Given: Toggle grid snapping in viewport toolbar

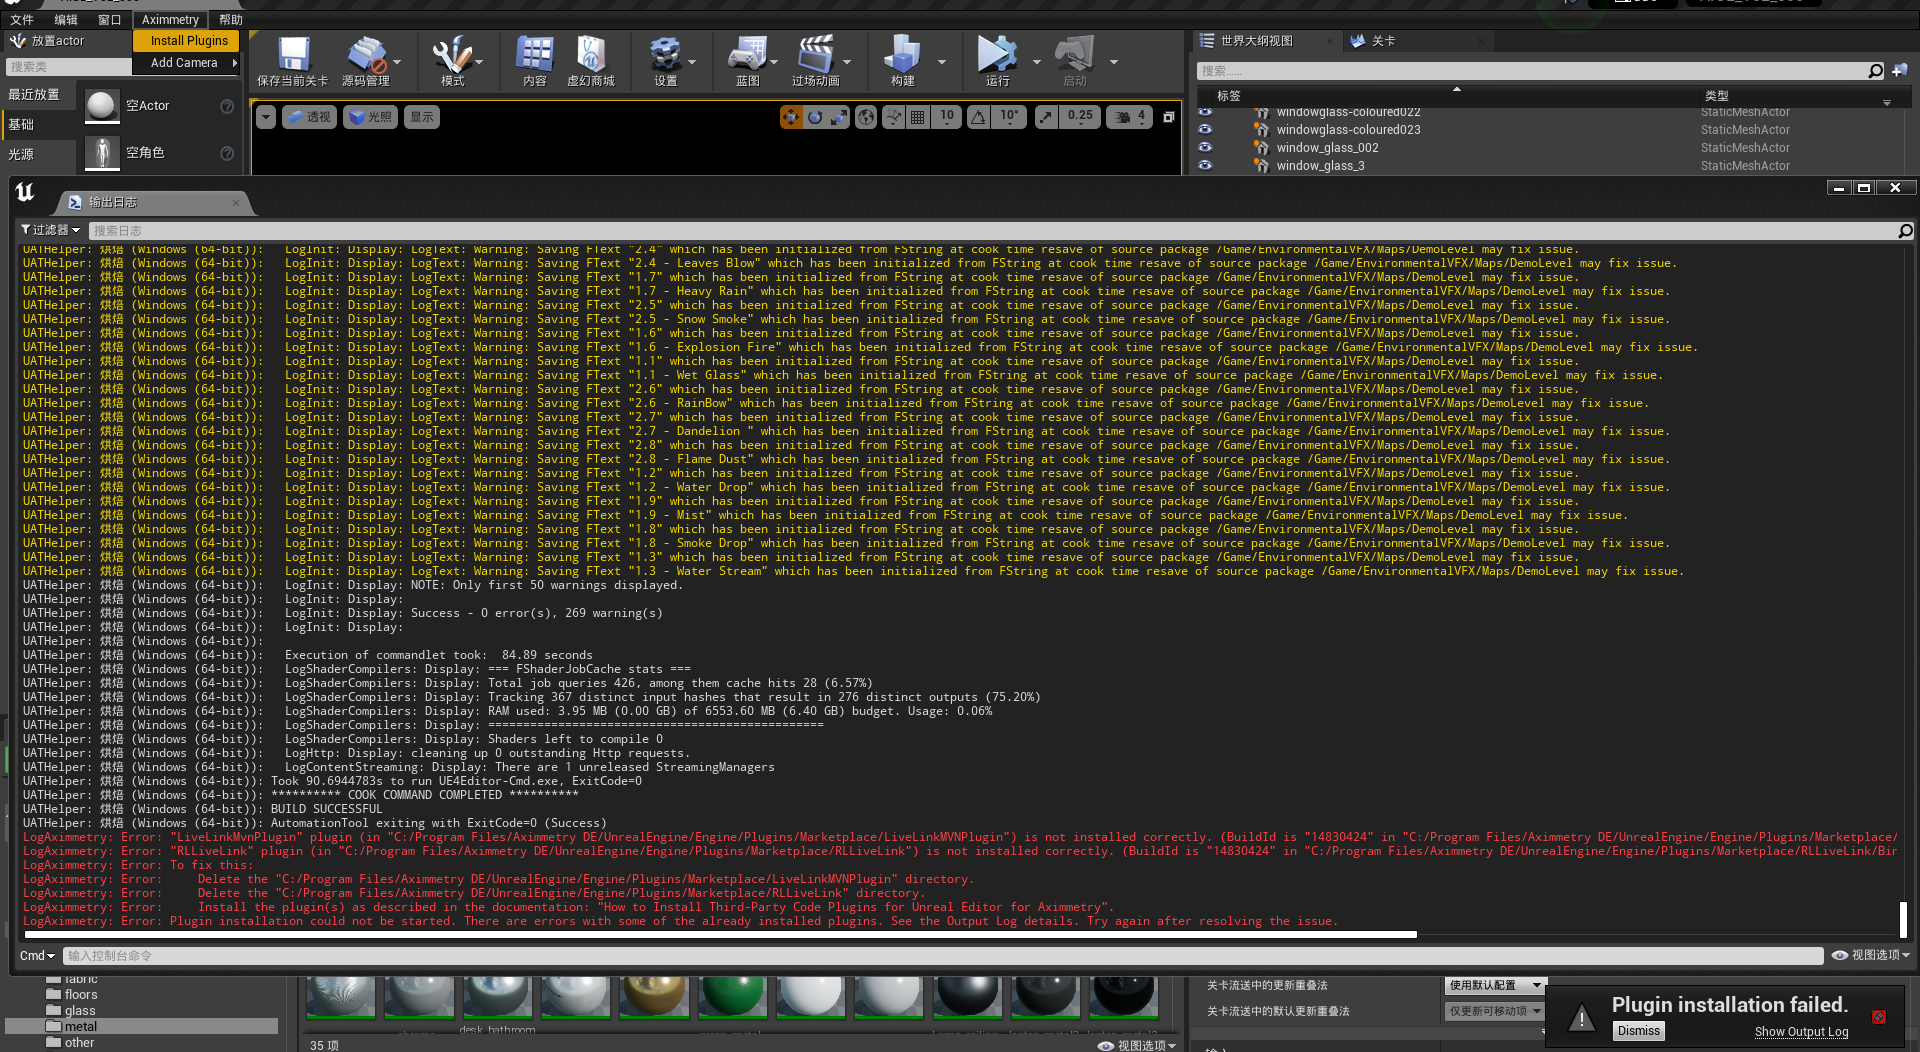Looking at the screenshot, I should click(x=917, y=117).
